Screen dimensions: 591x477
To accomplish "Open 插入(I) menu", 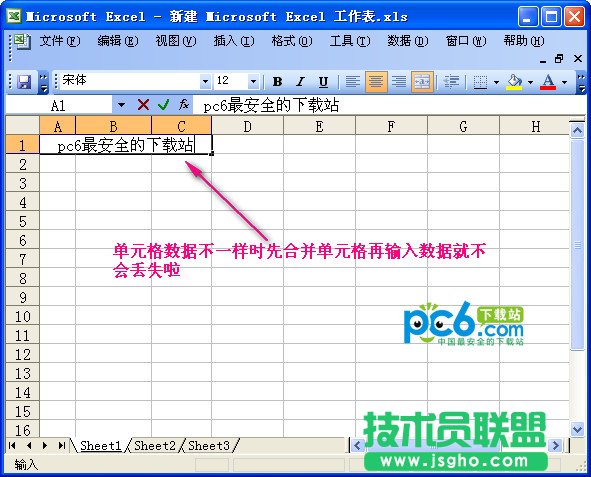I will tap(234, 41).
